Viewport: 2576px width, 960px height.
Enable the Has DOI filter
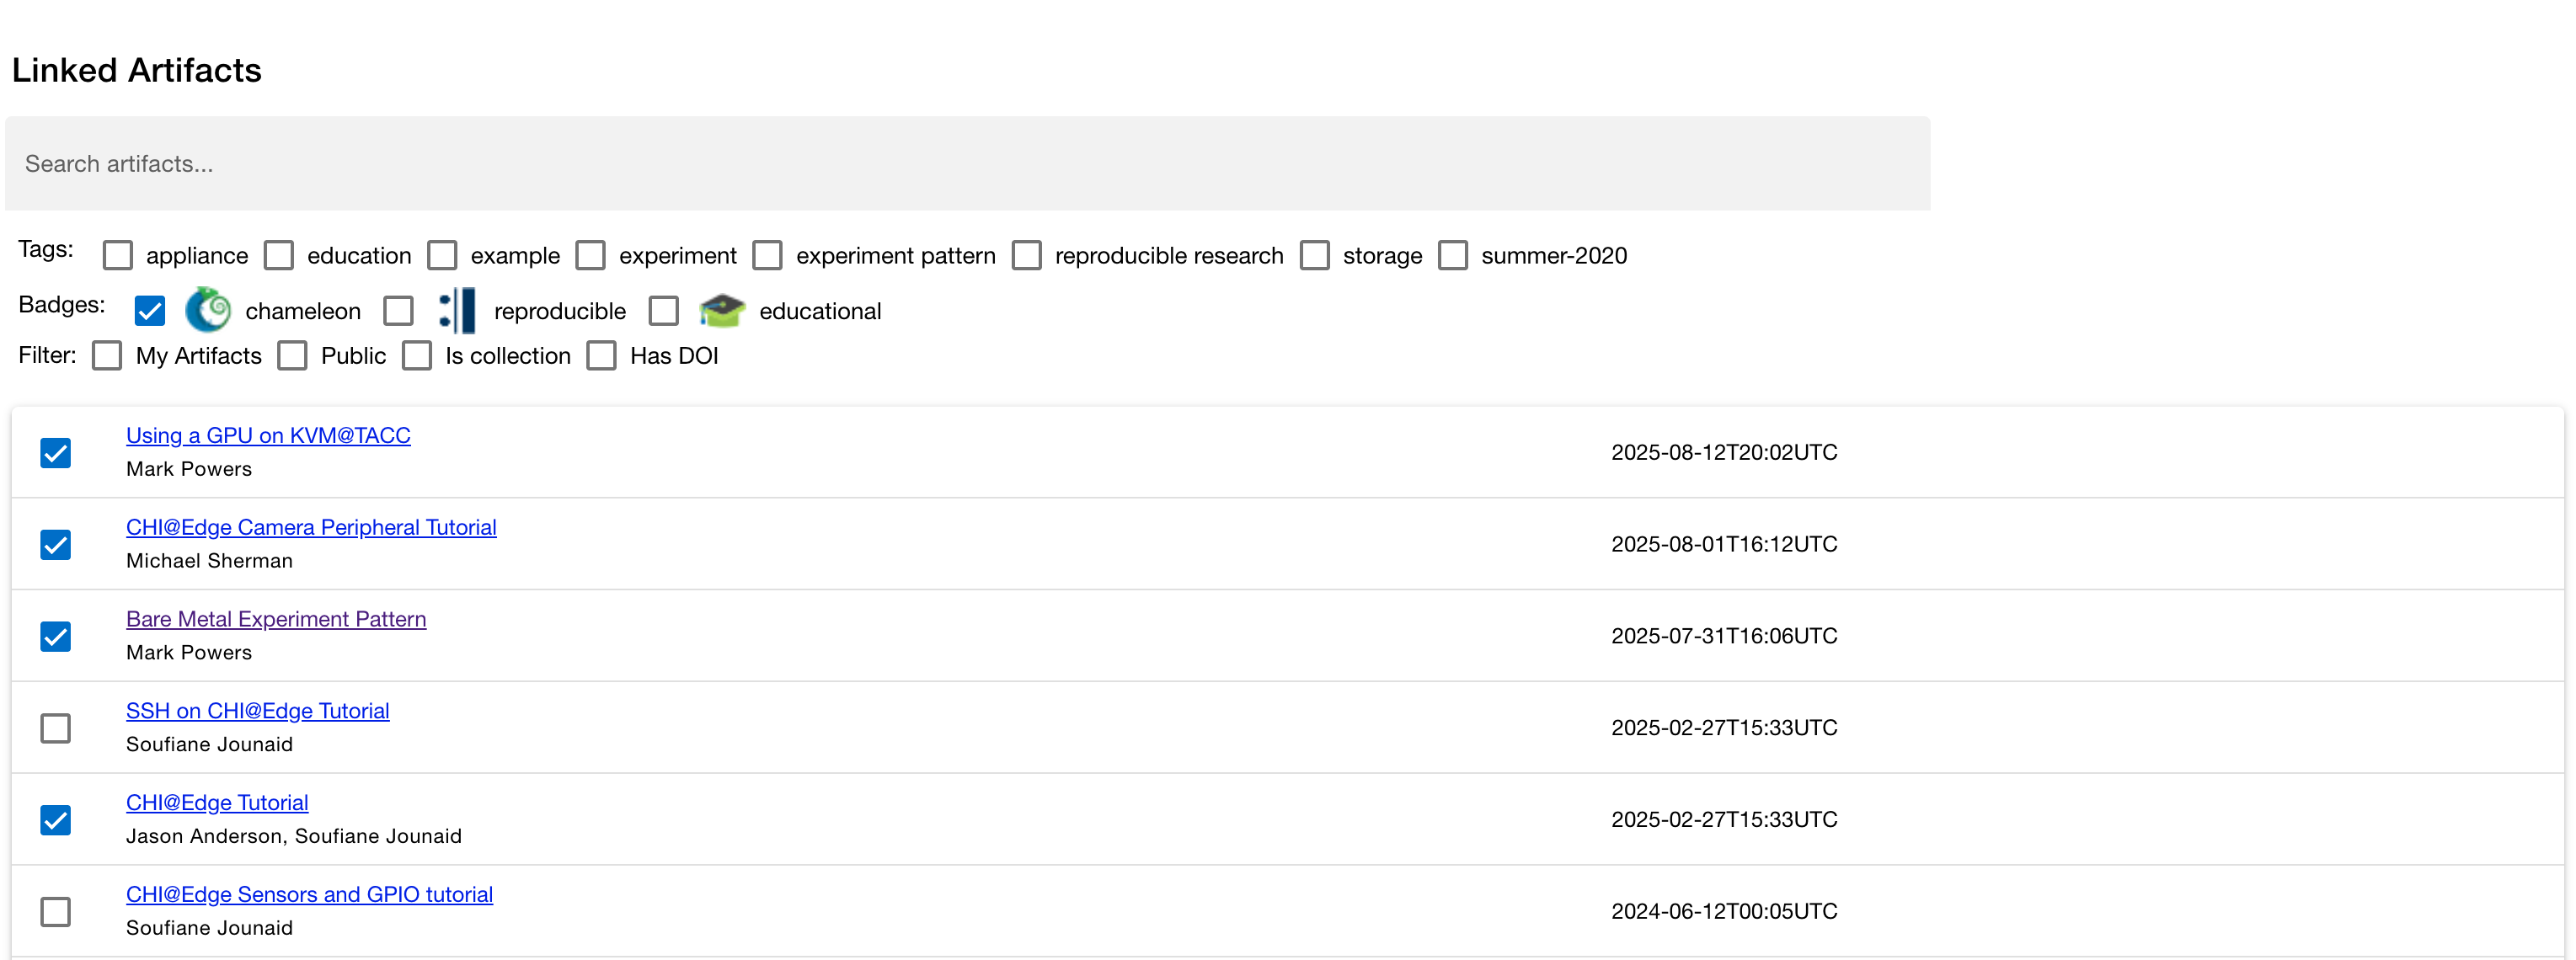point(601,356)
